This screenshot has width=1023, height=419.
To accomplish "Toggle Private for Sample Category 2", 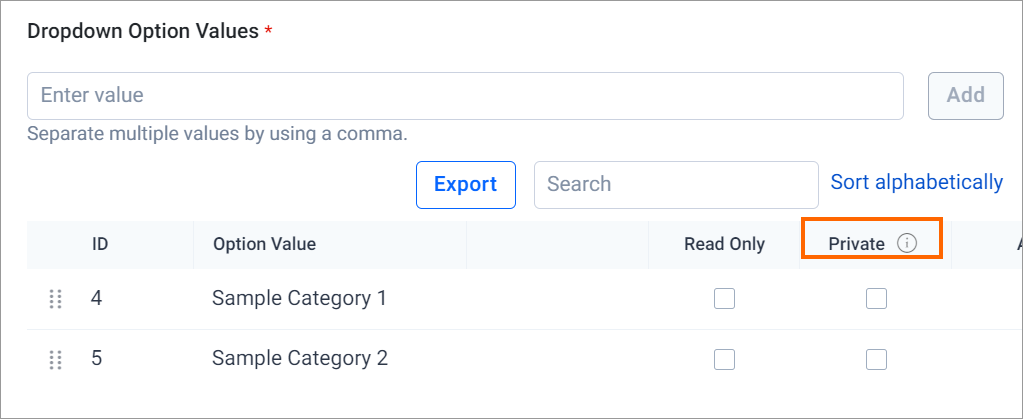I will click(876, 359).
